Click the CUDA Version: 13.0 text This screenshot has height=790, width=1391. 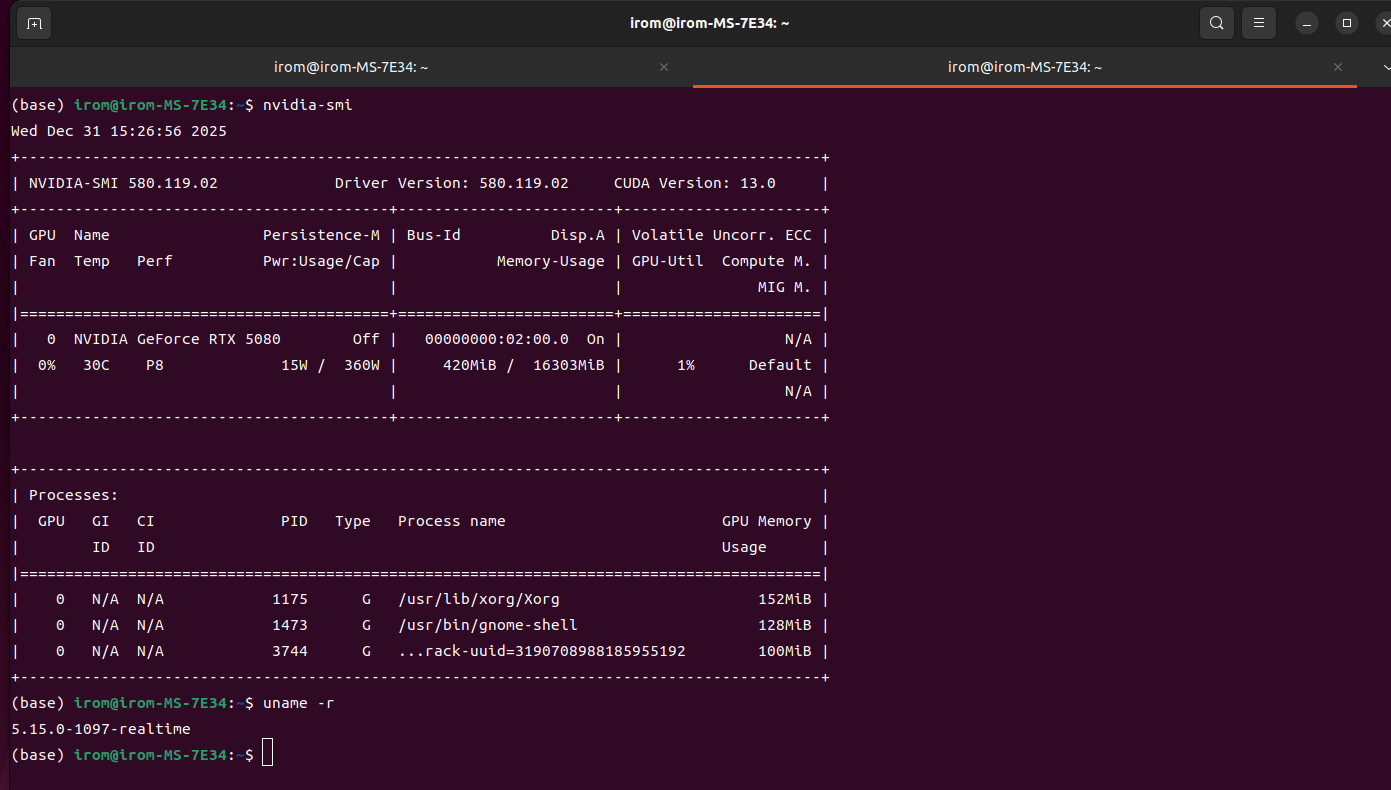(695, 183)
